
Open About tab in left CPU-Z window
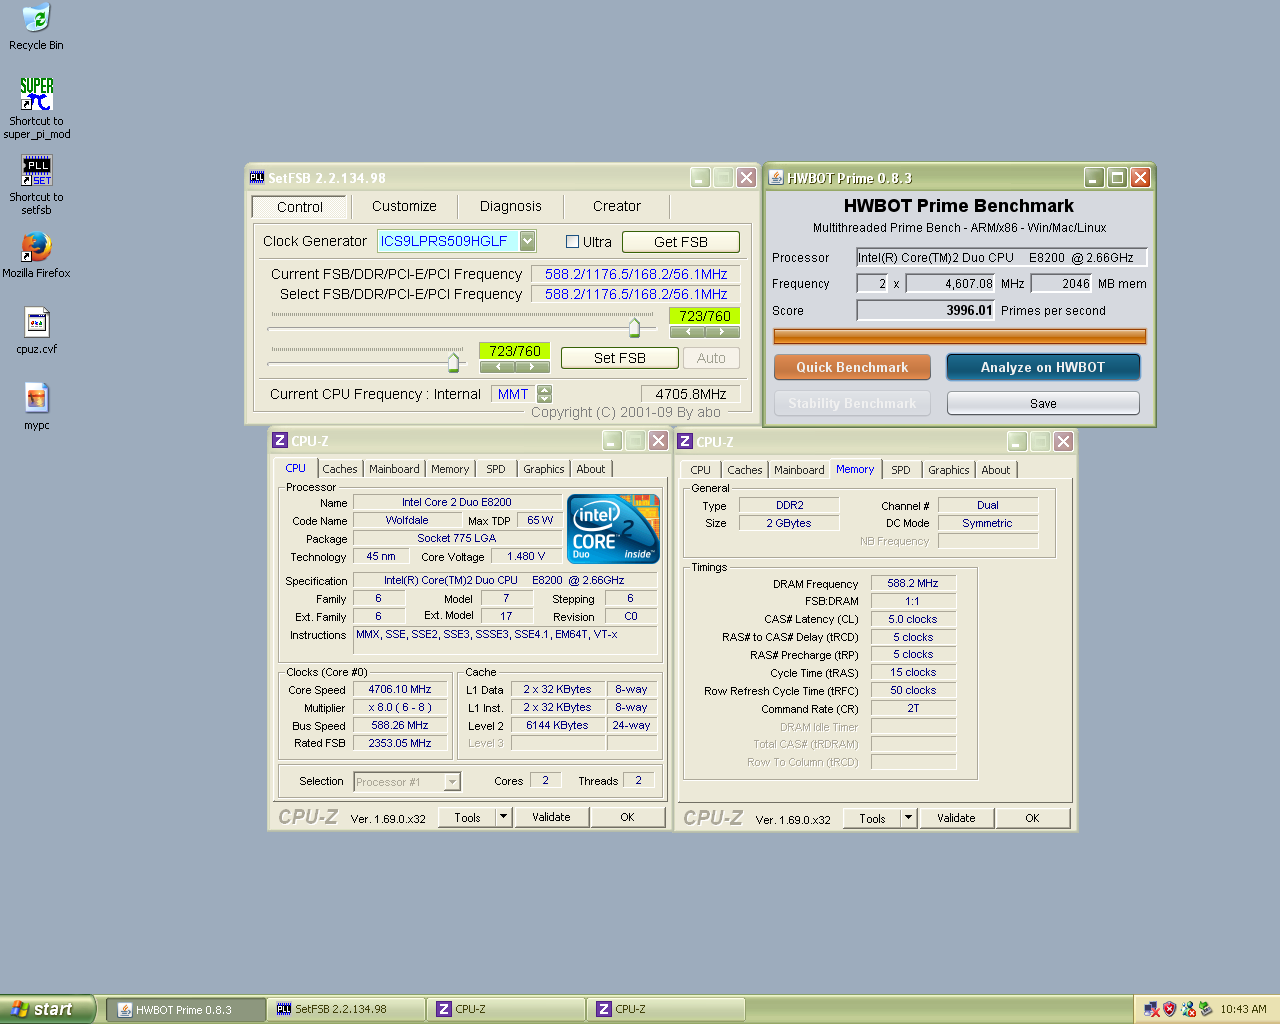click(x=591, y=469)
